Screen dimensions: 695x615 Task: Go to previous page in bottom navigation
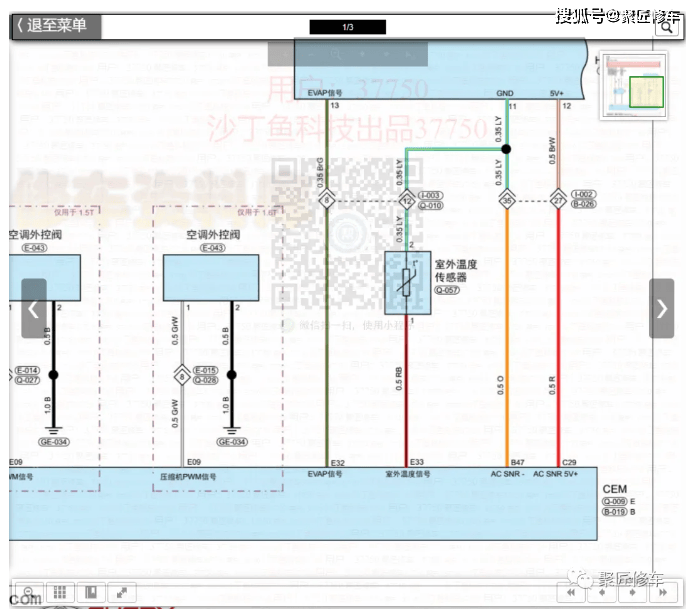click(x=601, y=593)
